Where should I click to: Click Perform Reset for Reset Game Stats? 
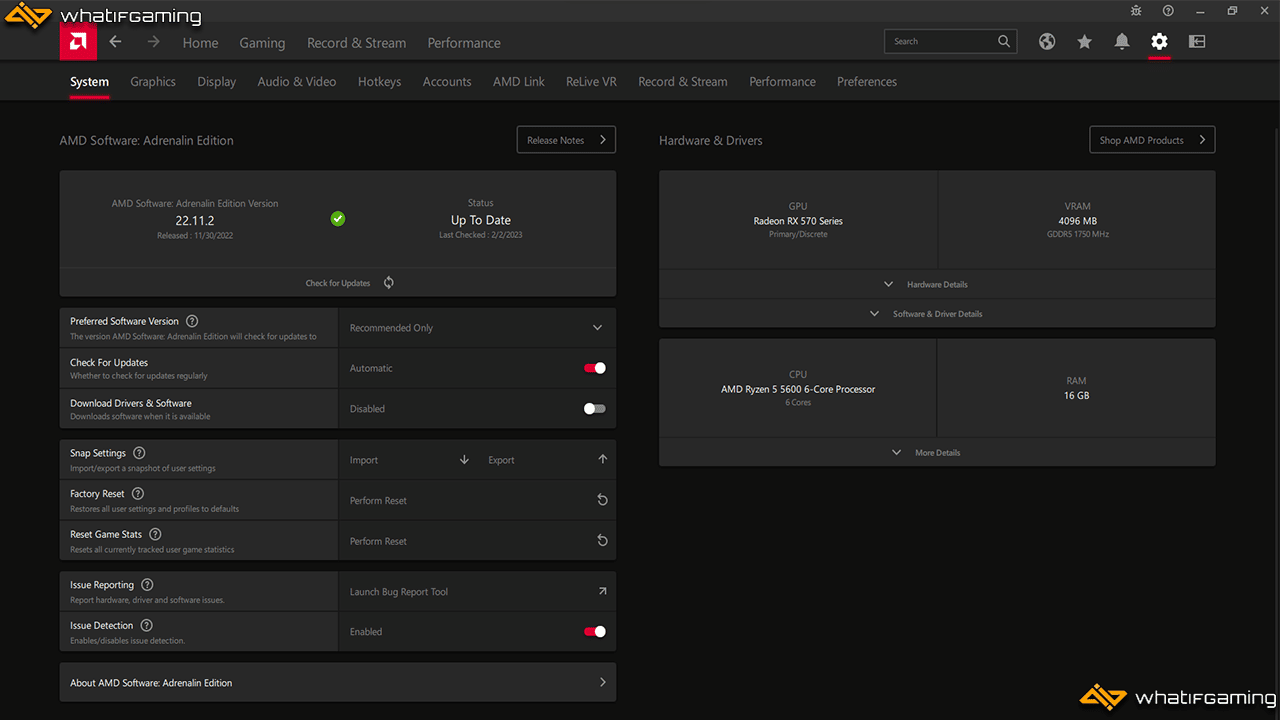point(378,541)
